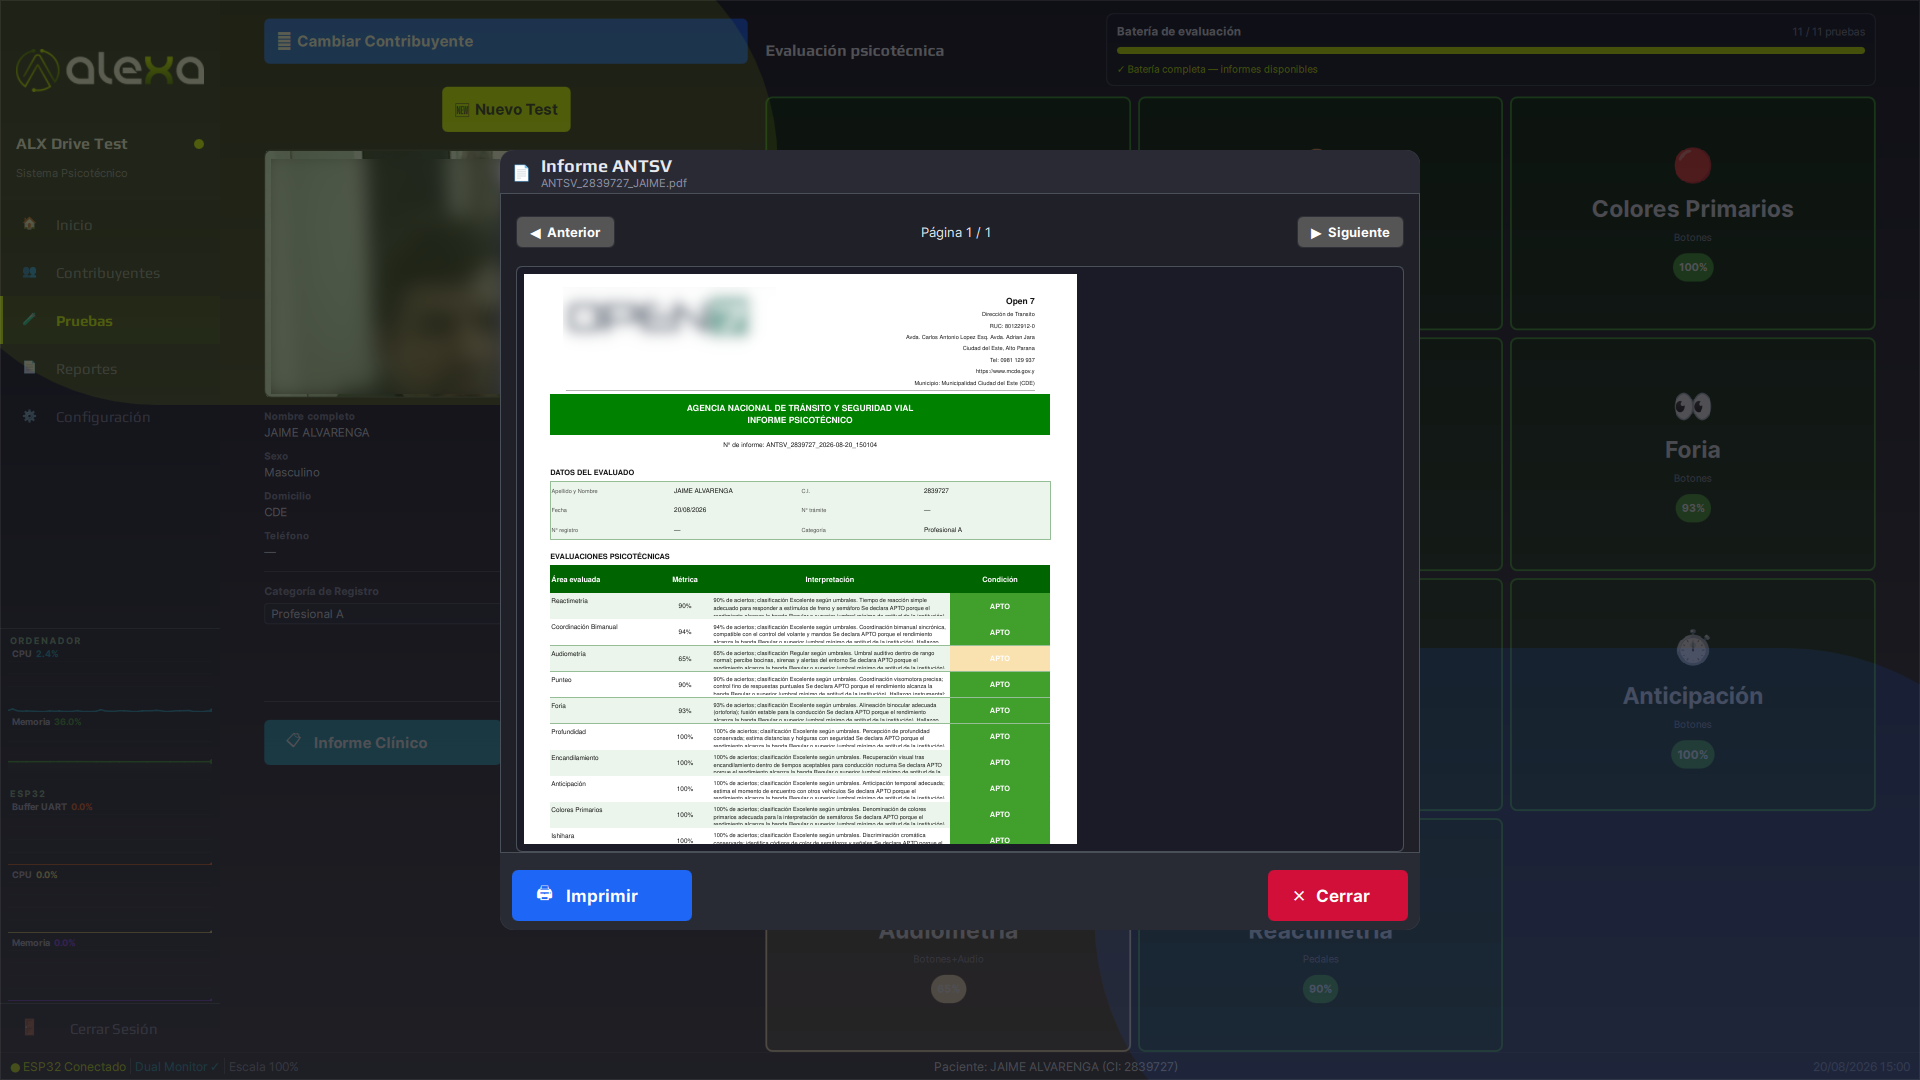Click the Cambiar Contribuyente button
This screenshot has height=1080, width=1920.
click(x=506, y=41)
